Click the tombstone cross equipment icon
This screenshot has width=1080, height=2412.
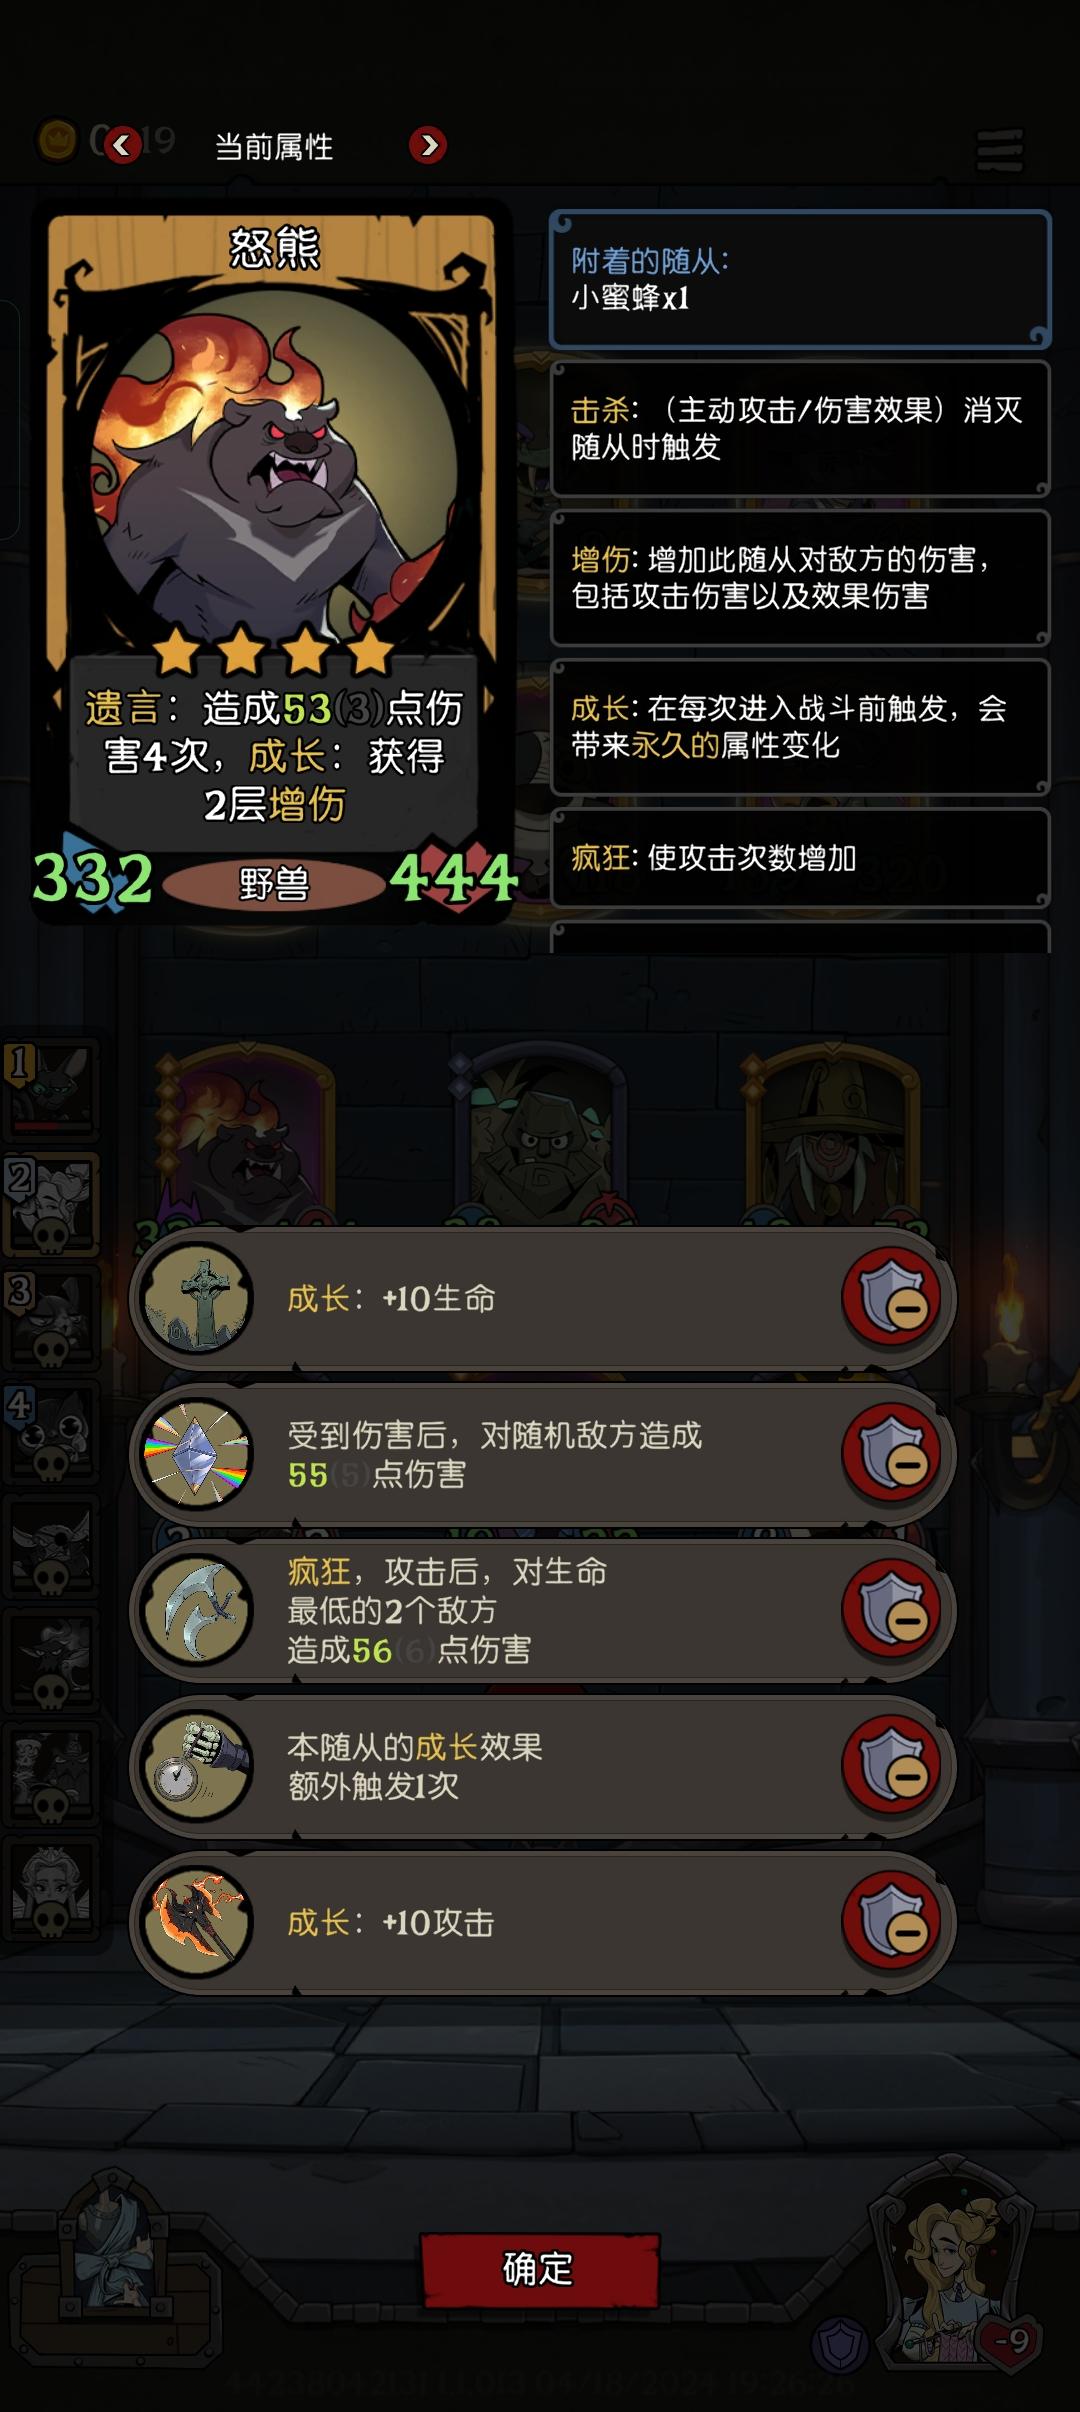(198, 1298)
